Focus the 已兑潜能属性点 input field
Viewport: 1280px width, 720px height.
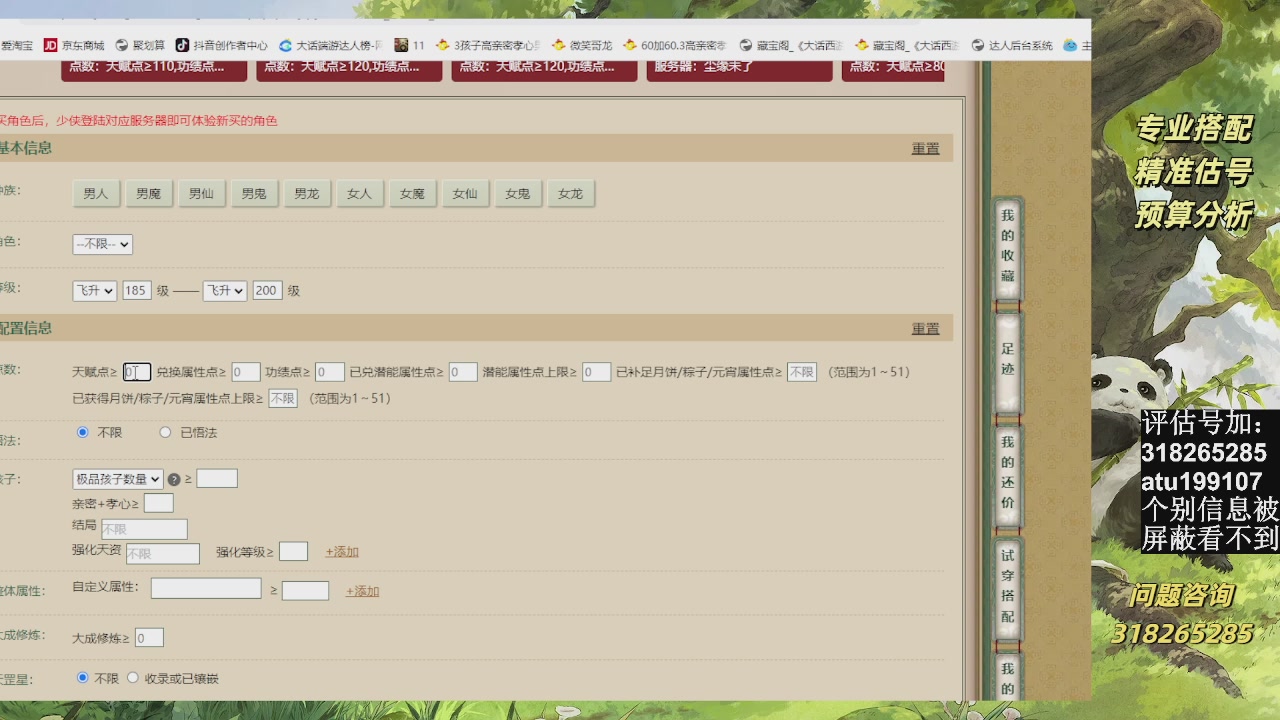pyautogui.click(x=463, y=372)
